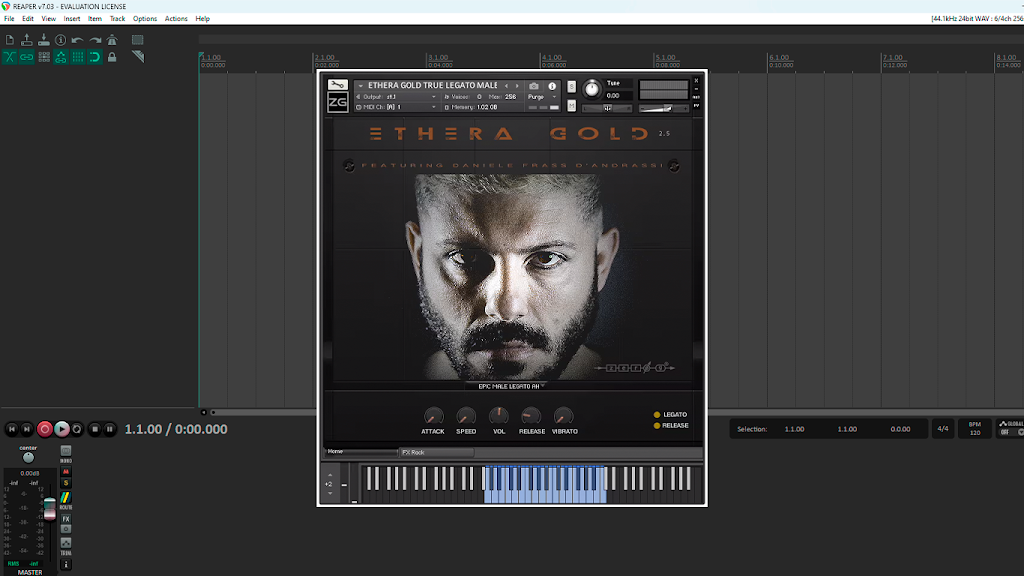Open project settings info icon

(x=61, y=40)
